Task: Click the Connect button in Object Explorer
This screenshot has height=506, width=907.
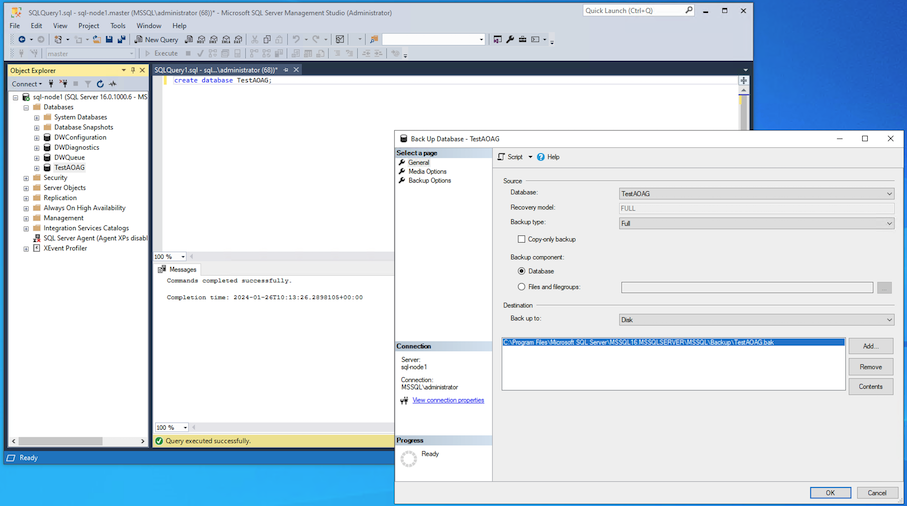Action: point(27,84)
